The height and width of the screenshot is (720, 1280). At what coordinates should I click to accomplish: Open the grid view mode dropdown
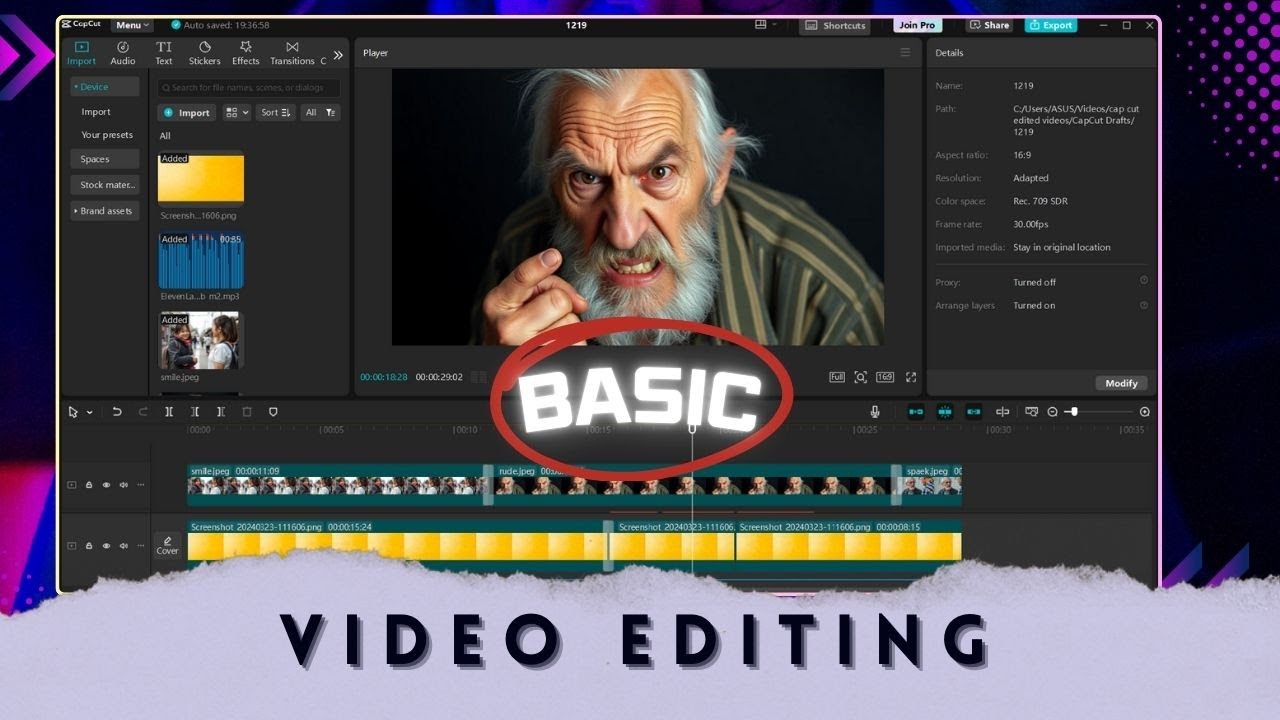coord(237,113)
